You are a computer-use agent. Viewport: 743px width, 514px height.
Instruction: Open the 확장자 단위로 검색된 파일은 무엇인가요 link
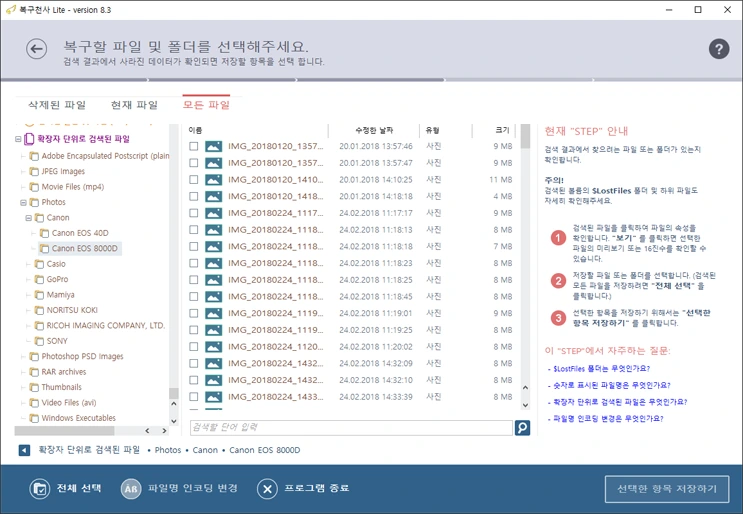(x=619, y=402)
